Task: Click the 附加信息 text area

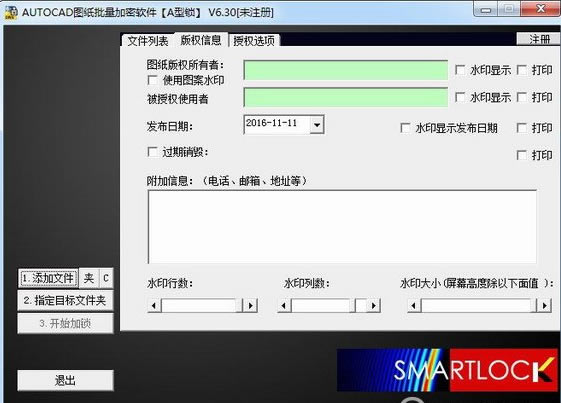Action: coord(342,227)
